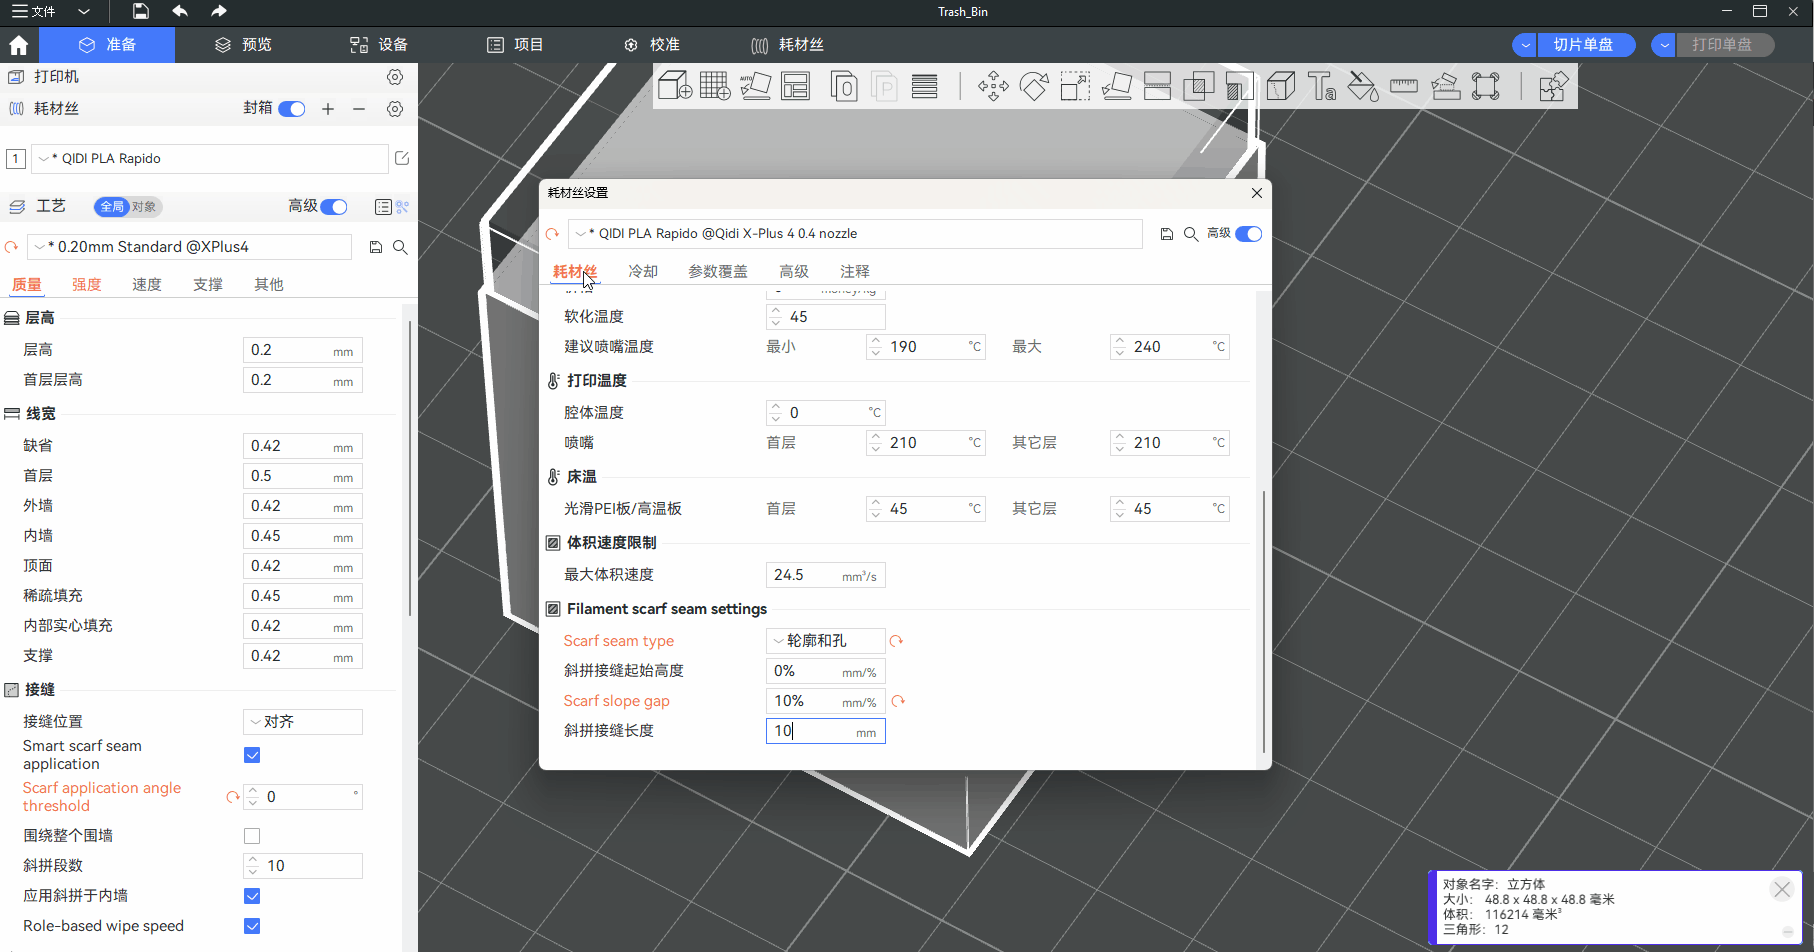The image size is (1814, 952).
Task: Select the Scale tool icon
Action: [x=1075, y=87]
